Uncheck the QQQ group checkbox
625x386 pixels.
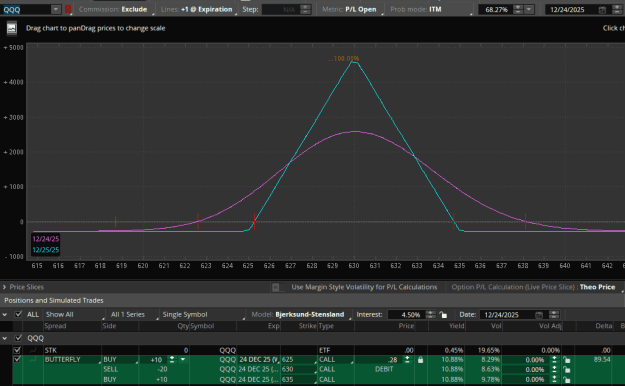[x=18, y=338]
